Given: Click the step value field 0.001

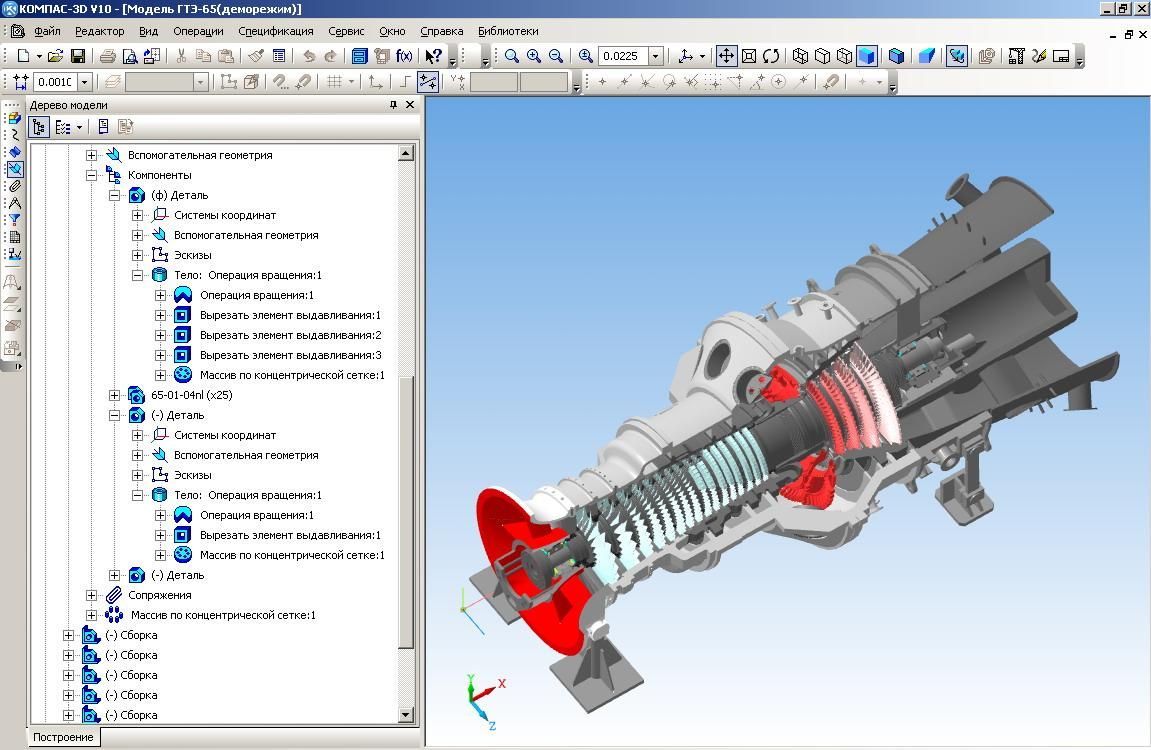Looking at the screenshot, I should point(55,82).
